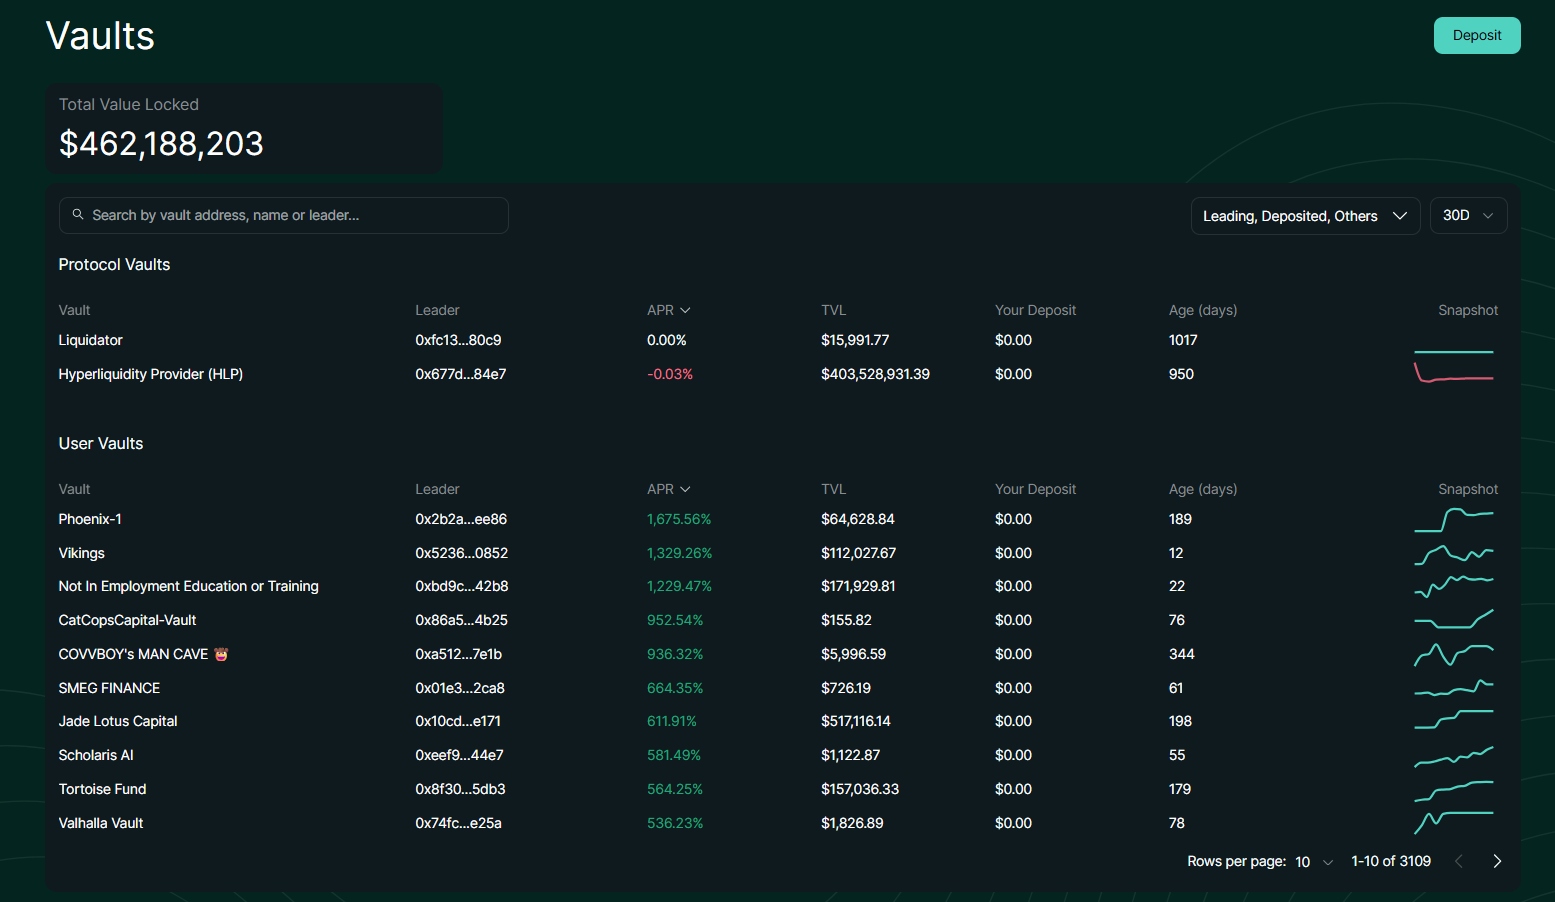1555x902 pixels.
Task: Open the Hyperliquidity Provider (HLP) vault
Action: click(150, 374)
